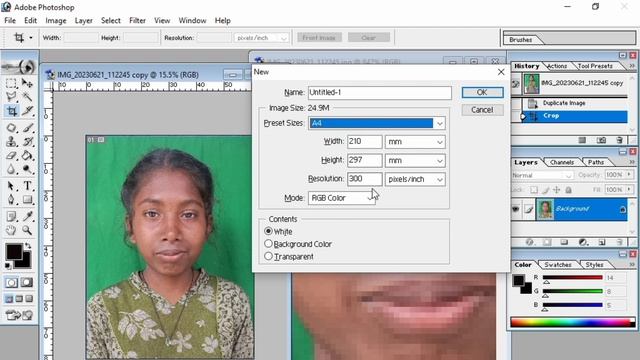The image size is (640, 360).
Task: Open Resolution units dropdown in New dialog
Action: tap(440, 180)
